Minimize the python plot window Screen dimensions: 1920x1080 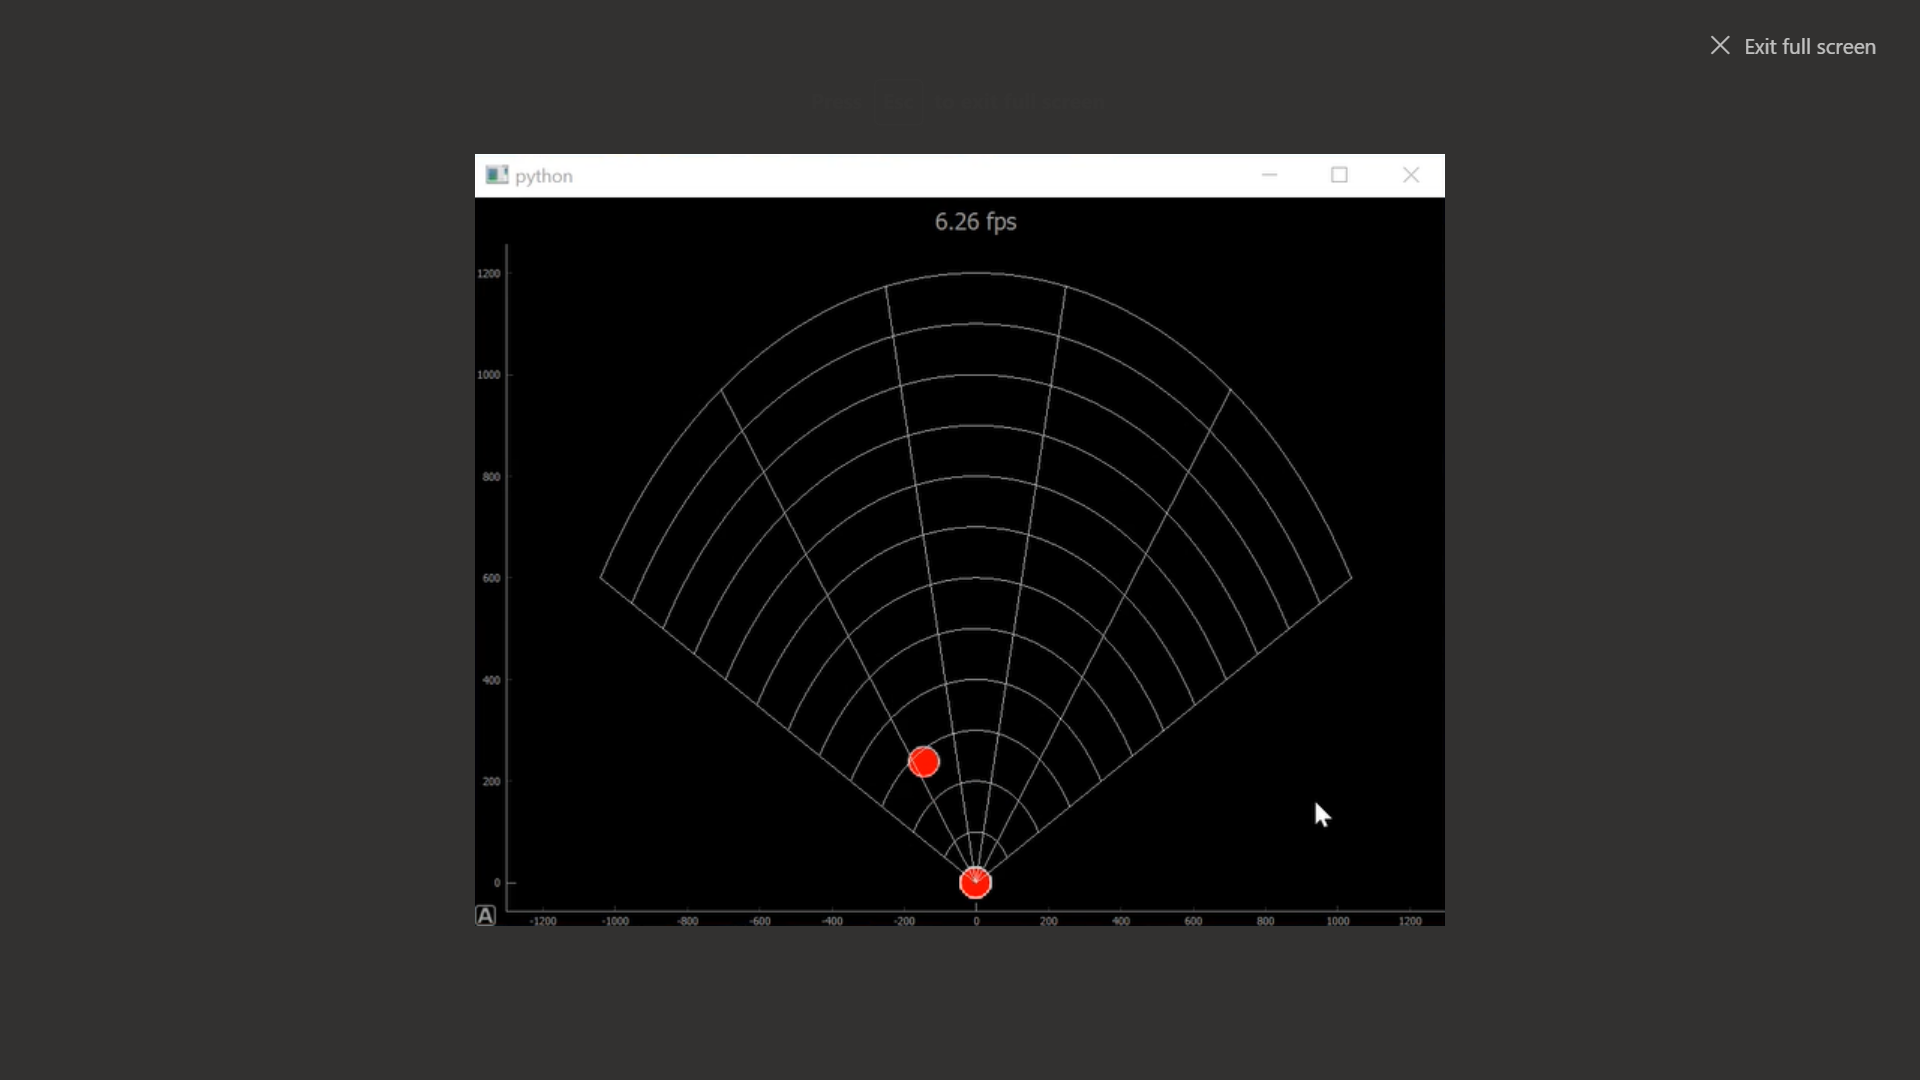coord(1269,175)
